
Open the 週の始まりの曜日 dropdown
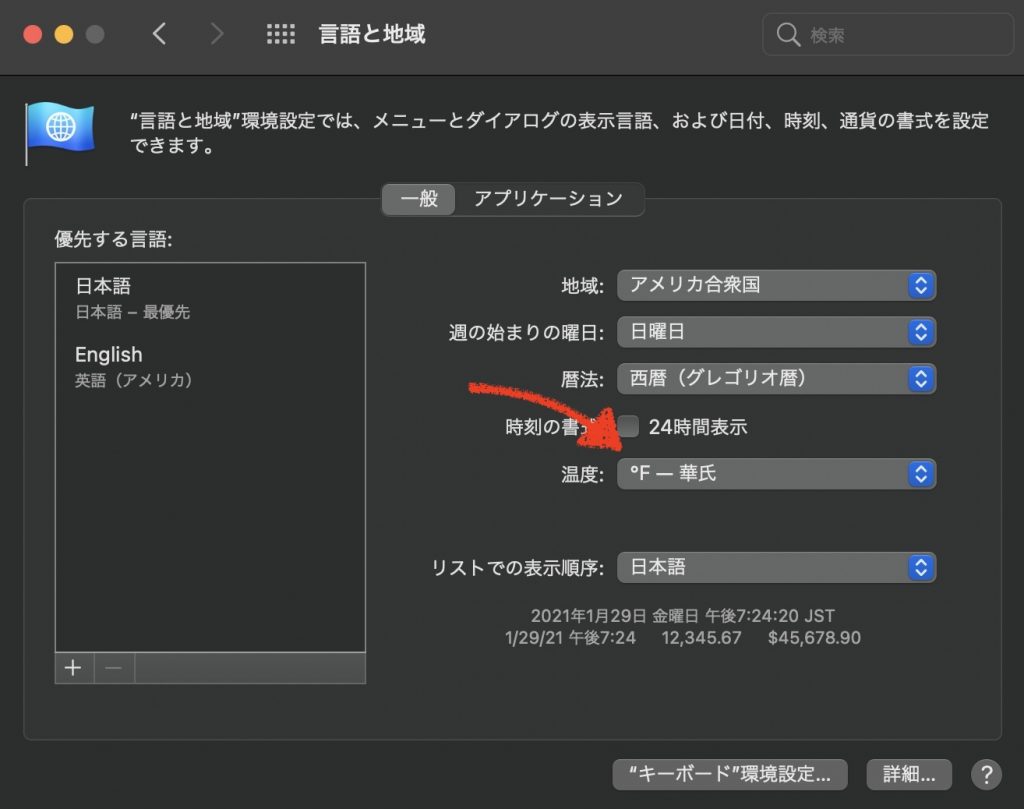pos(776,332)
